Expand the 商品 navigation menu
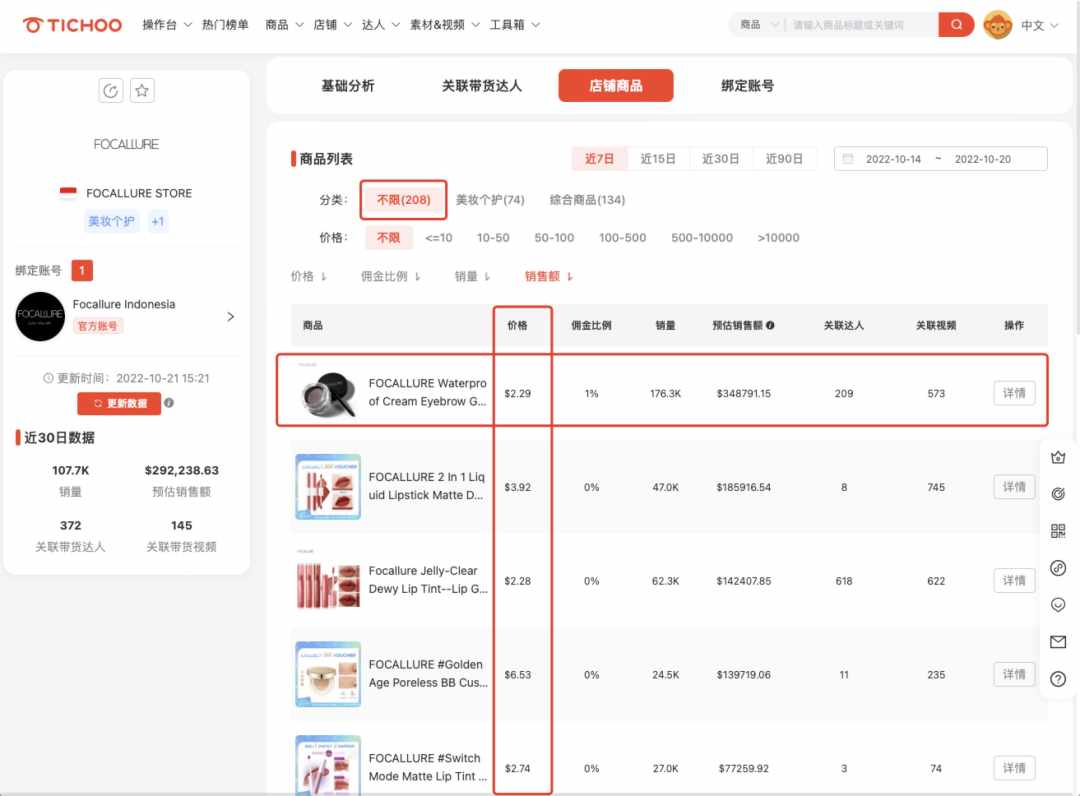 pos(284,25)
